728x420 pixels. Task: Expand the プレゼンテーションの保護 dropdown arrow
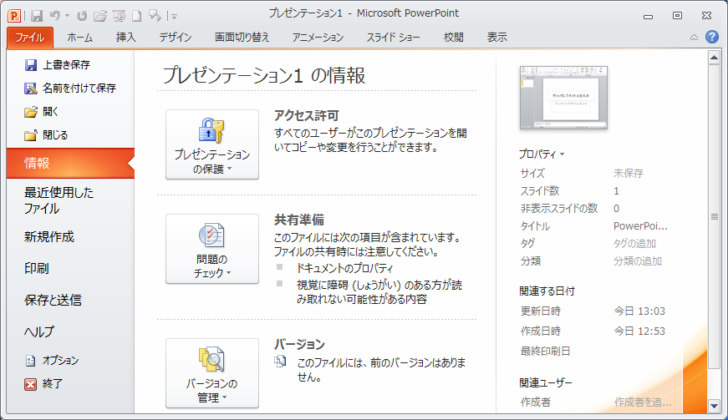pos(229,169)
